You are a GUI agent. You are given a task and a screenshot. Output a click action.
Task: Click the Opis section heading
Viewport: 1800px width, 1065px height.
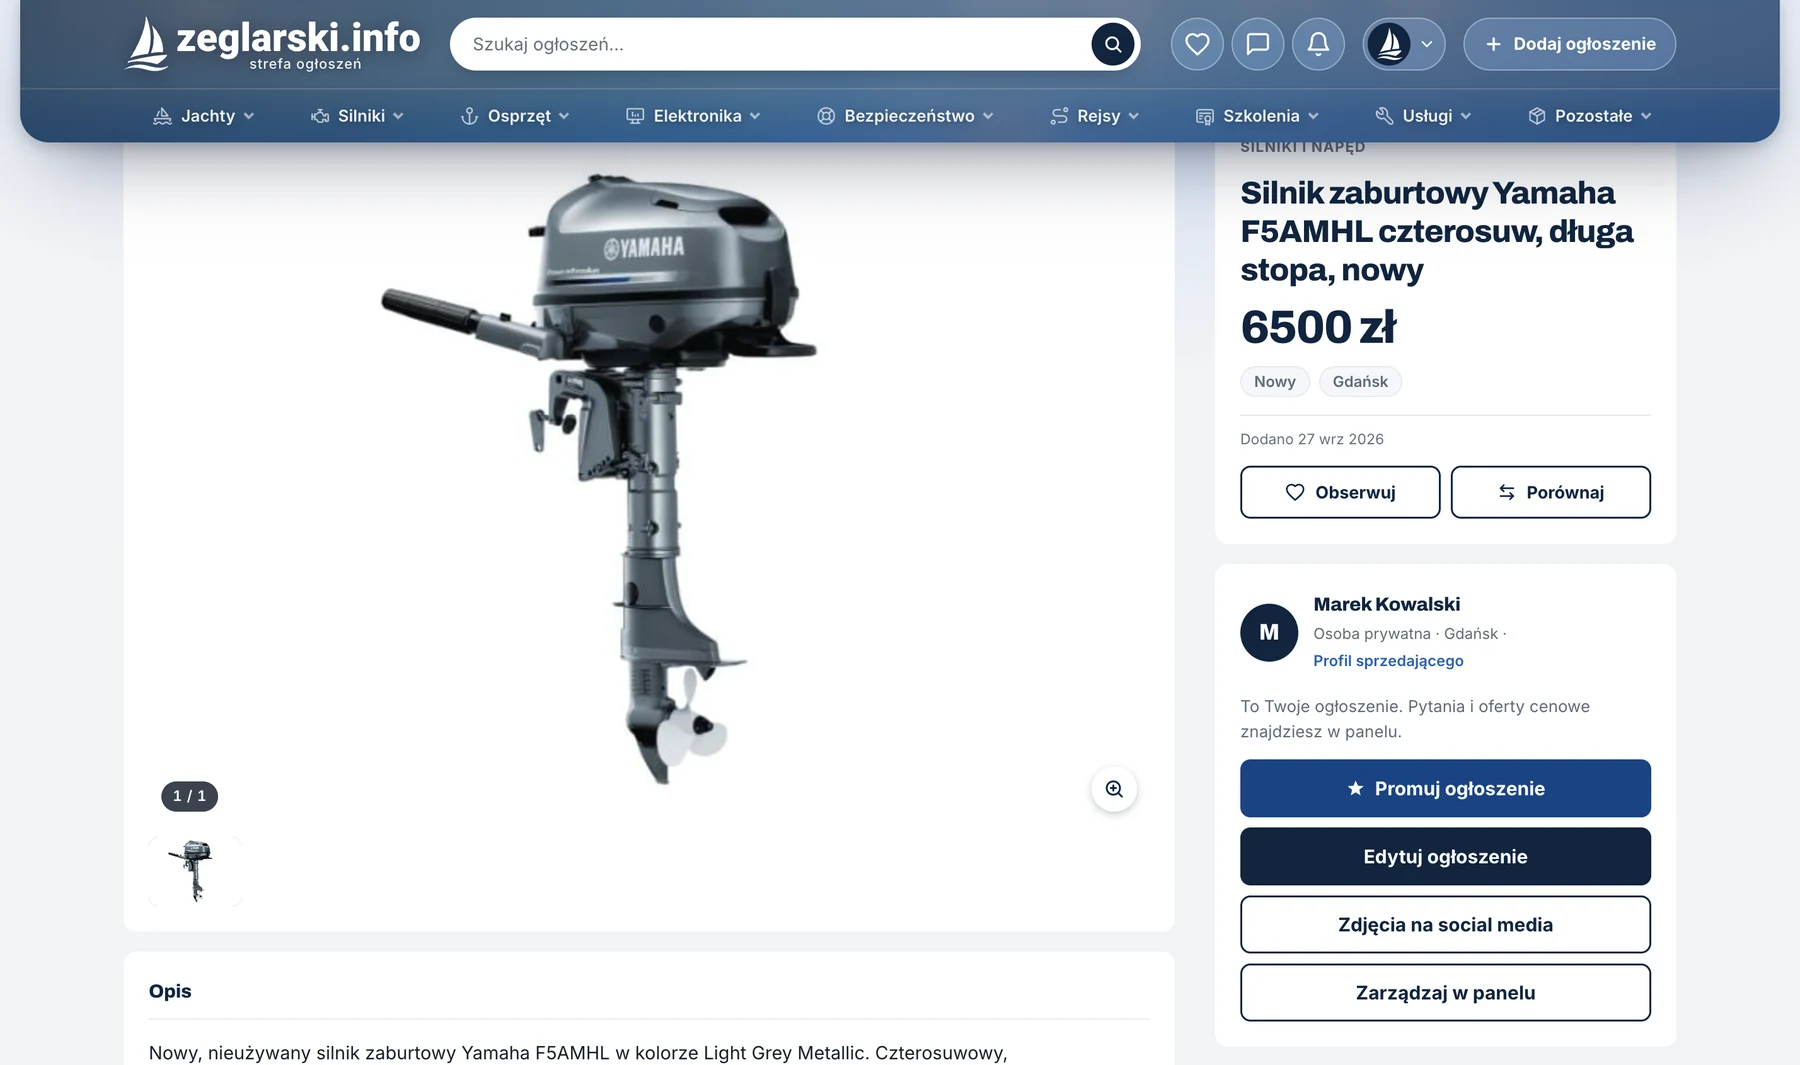tap(170, 991)
